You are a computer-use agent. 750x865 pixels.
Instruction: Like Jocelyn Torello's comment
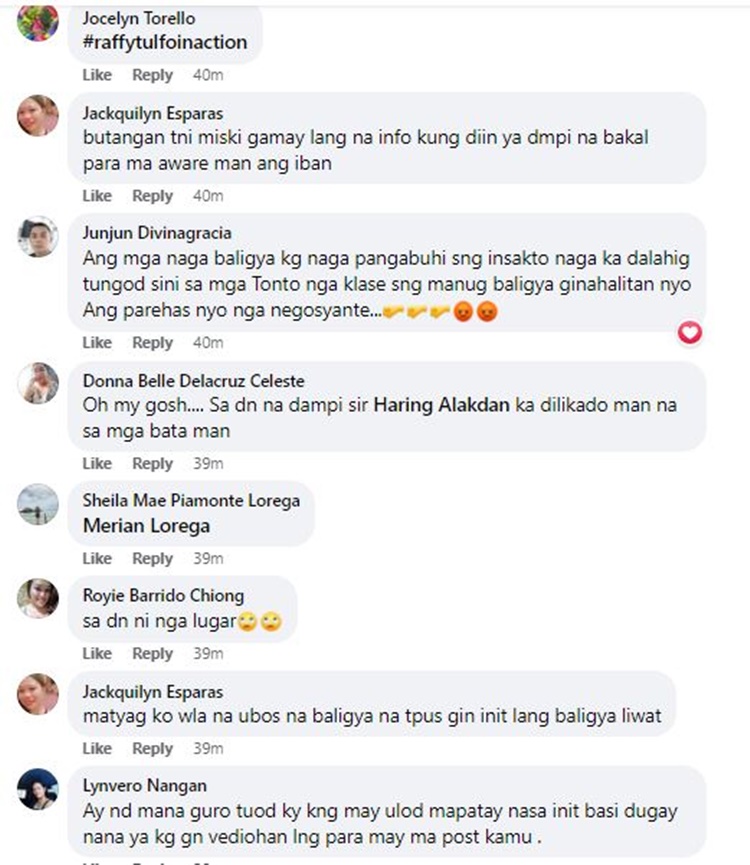[97, 75]
